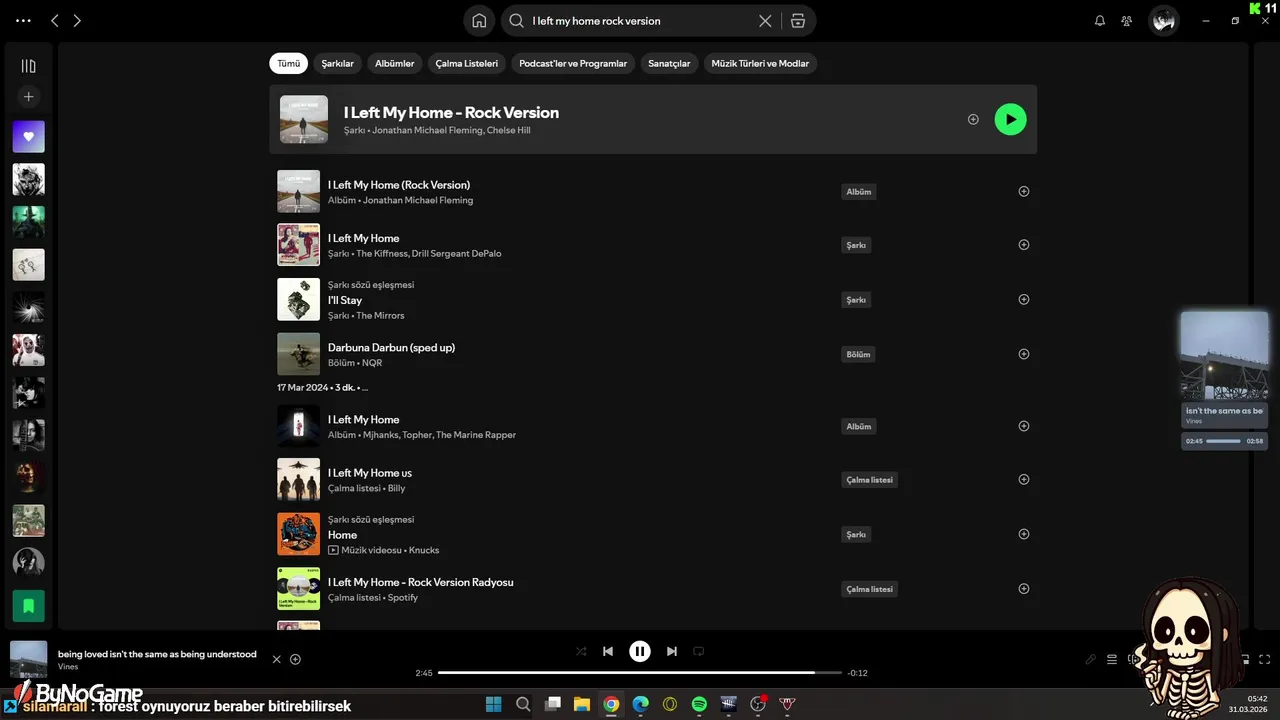
Task: Open Darbuna Darbun (sped up) episode
Action: tap(391, 347)
